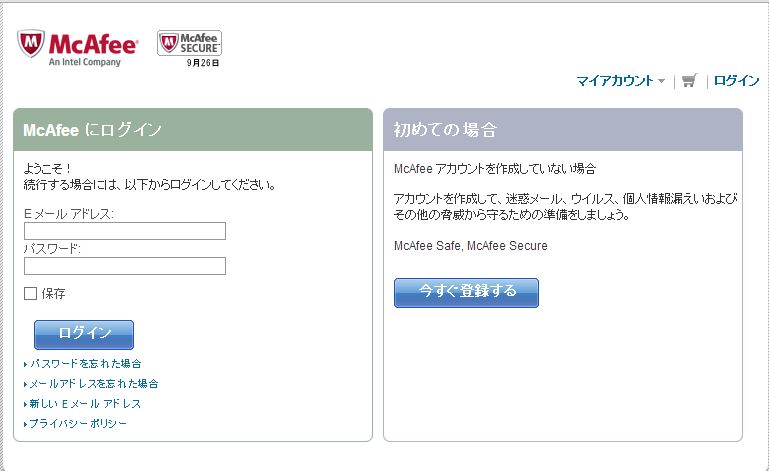Open the メールアドレスを忘れた場合 link
Viewport: 769px width, 471px height.
94,384
